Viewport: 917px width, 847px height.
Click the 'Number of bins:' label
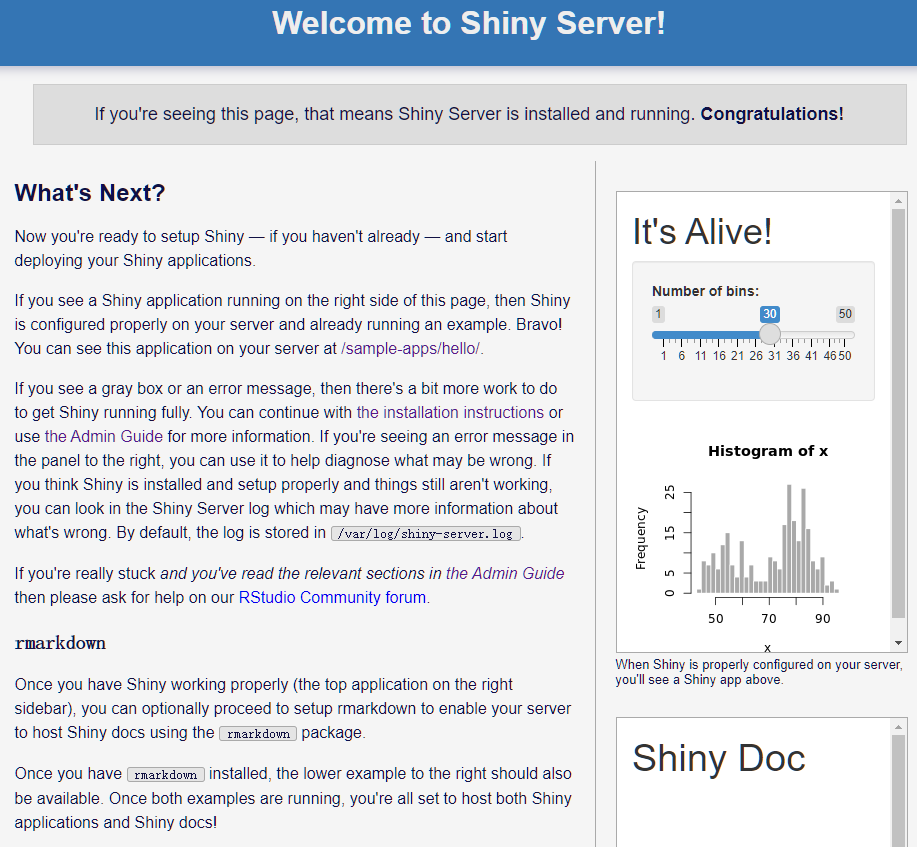tap(705, 291)
